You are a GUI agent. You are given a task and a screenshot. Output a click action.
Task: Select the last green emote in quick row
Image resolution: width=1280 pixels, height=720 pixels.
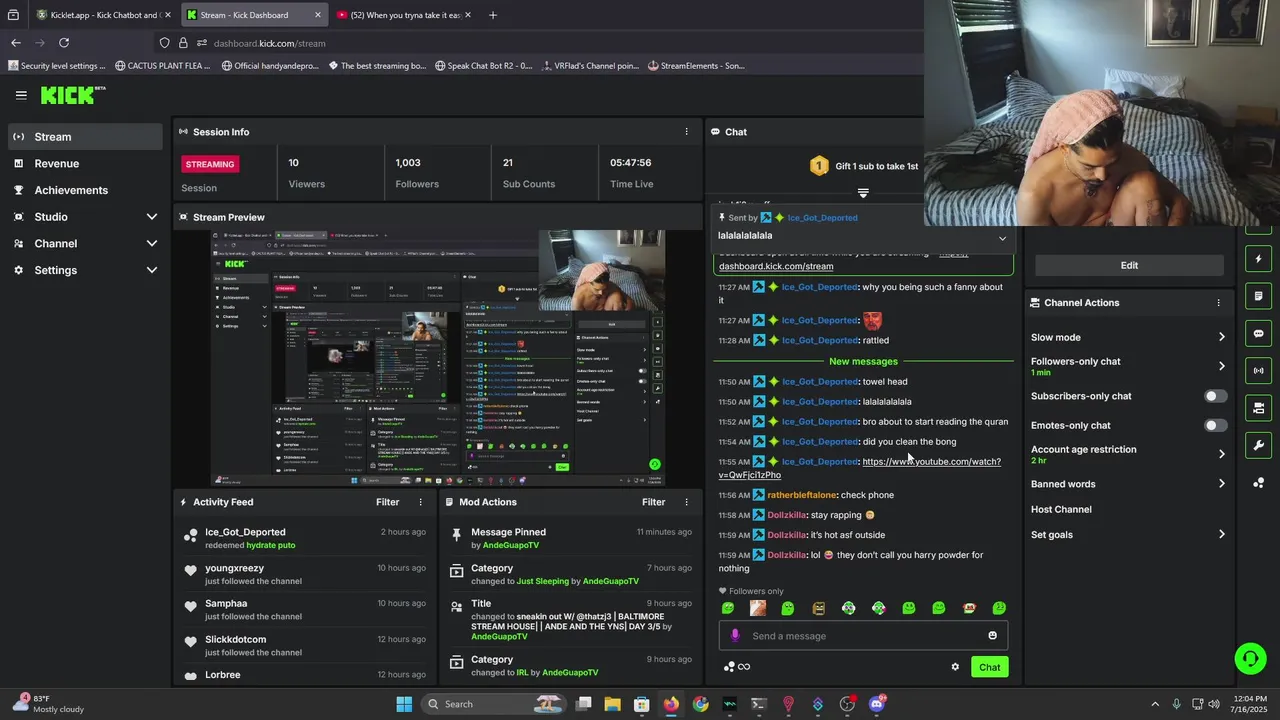pyautogui.click(x=999, y=608)
